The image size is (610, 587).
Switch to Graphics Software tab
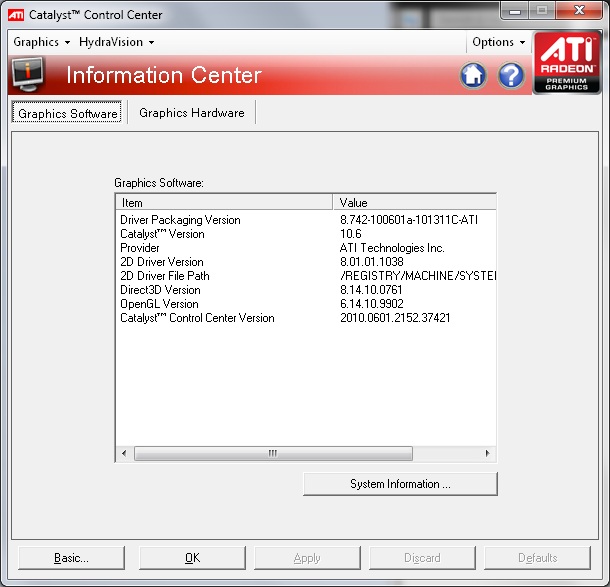point(67,113)
